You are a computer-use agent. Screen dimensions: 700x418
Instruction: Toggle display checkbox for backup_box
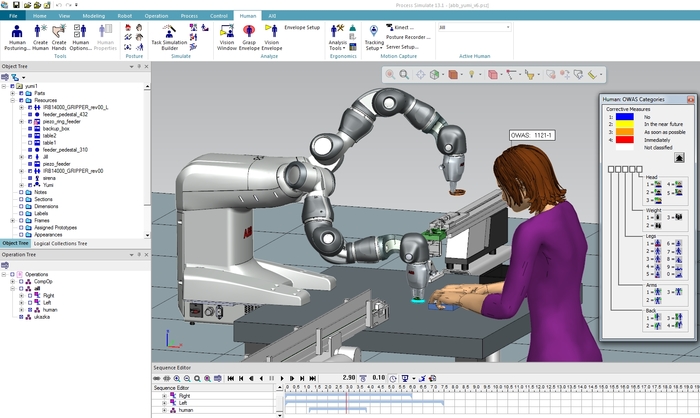(x=30, y=129)
